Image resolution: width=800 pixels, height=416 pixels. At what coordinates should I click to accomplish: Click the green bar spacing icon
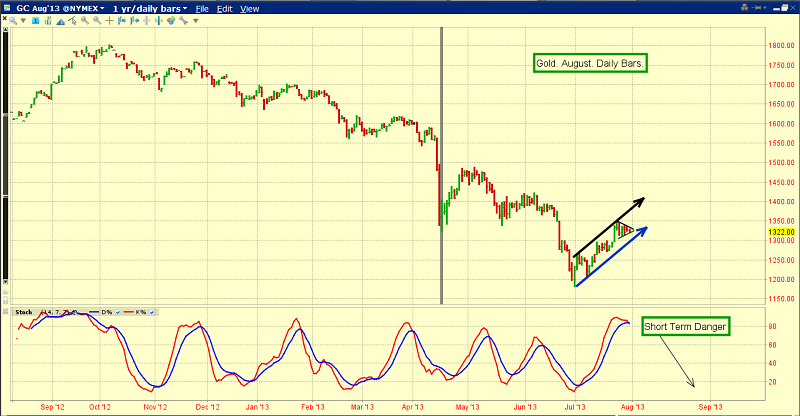159,21
